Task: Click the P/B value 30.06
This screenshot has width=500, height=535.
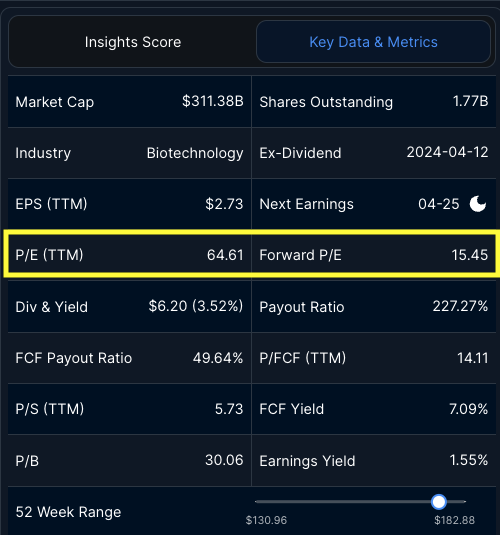Action: [x=224, y=460]
